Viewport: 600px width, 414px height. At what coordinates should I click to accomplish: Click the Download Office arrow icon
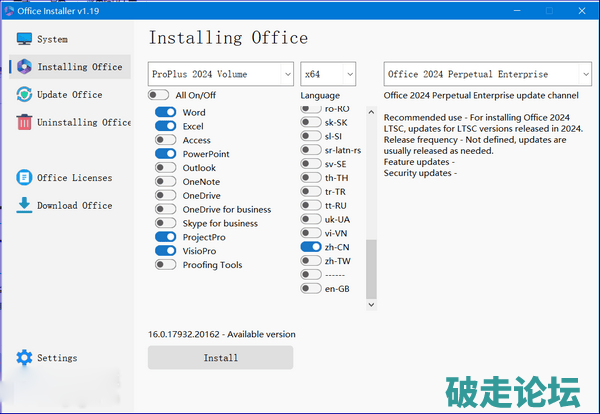coord(24,205)
